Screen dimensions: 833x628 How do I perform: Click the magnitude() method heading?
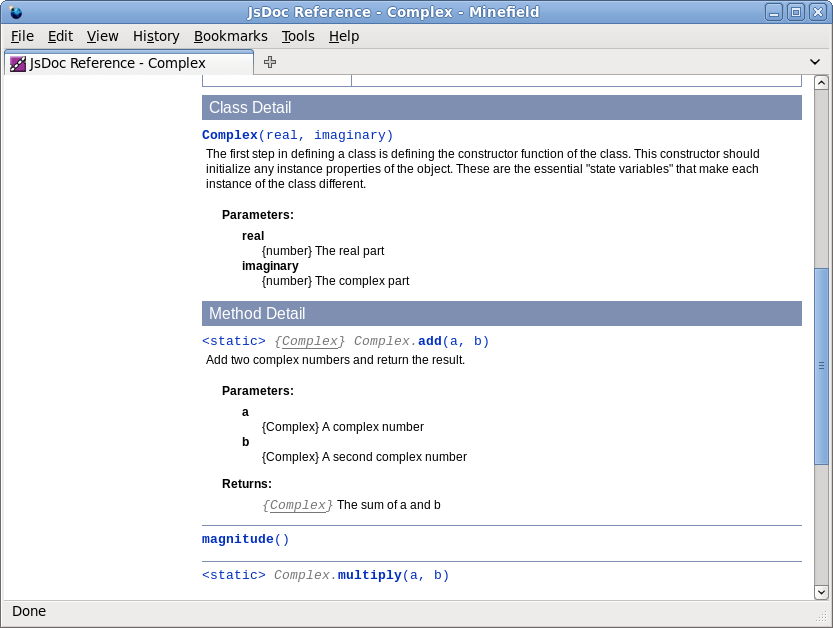[245, 539]
